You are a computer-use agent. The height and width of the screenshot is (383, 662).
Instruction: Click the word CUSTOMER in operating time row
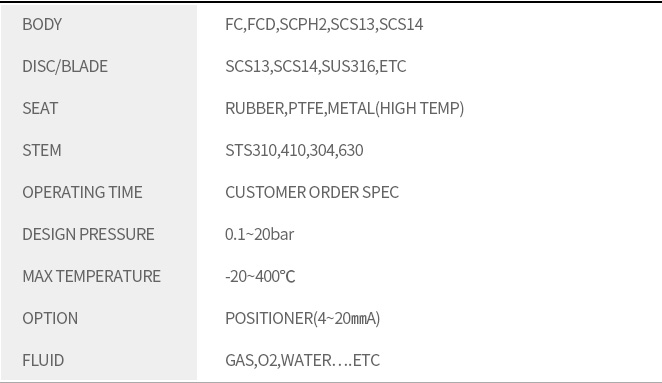pos(265,192)
